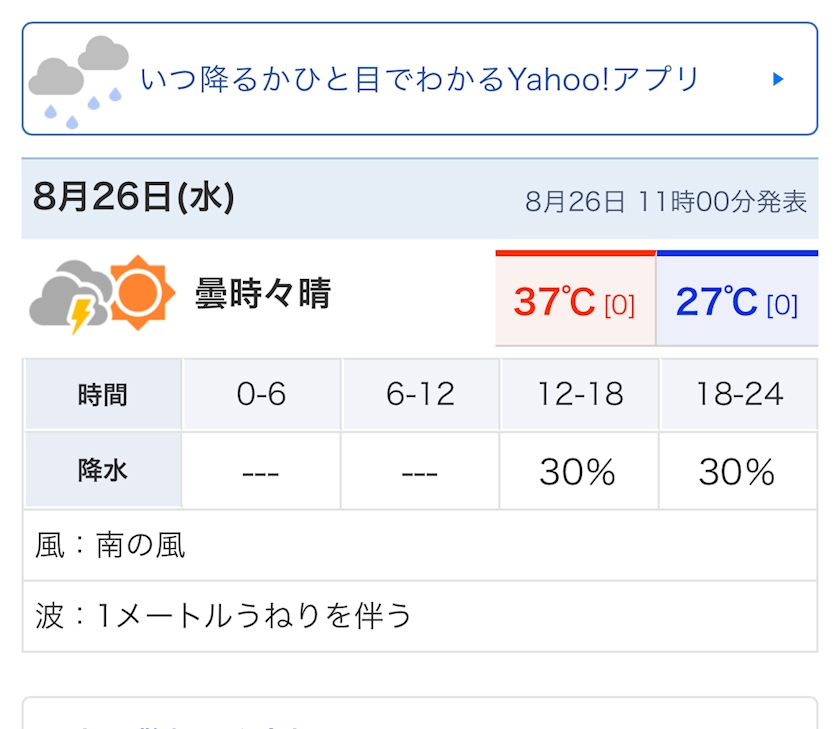The height and width of the screenshot is (729, 840).
Task: Click the thundercloud weather icon
Action: pos(70,296)
